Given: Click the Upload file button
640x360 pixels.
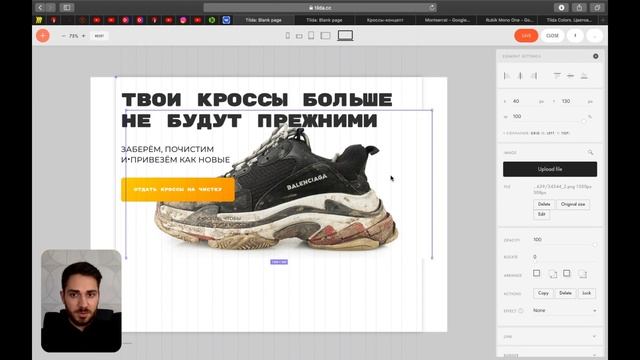Looking at the screenshot, I should (550, 169).
